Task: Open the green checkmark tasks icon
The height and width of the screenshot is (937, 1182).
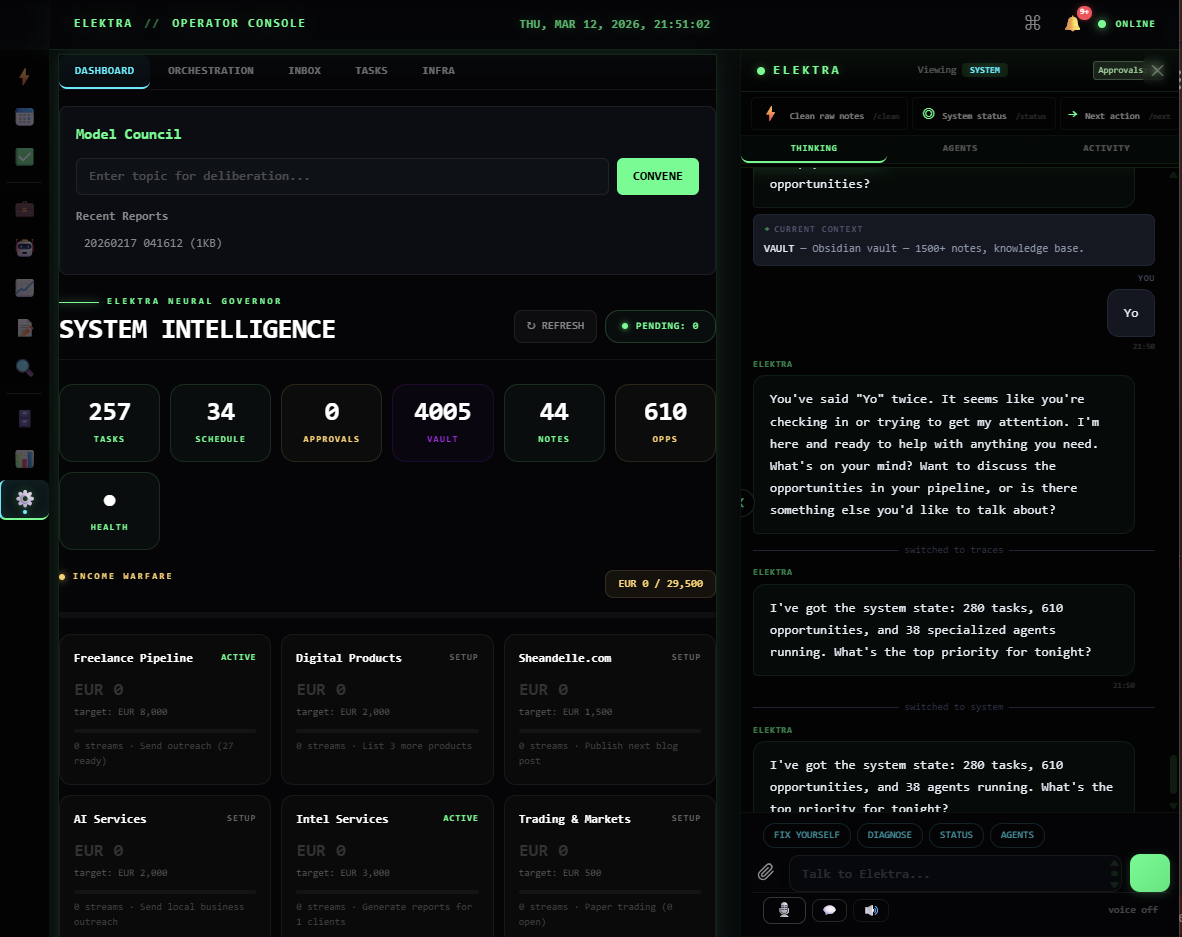Action: [x=24, y=157]
